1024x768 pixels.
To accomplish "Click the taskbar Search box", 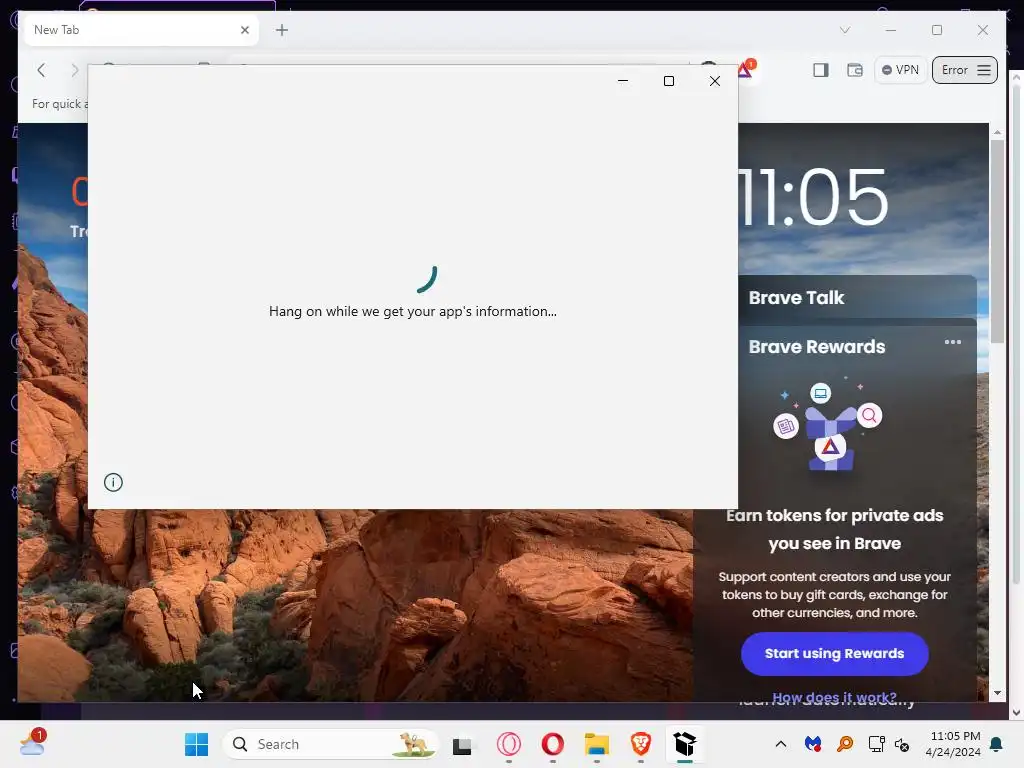I will point(330,744).
